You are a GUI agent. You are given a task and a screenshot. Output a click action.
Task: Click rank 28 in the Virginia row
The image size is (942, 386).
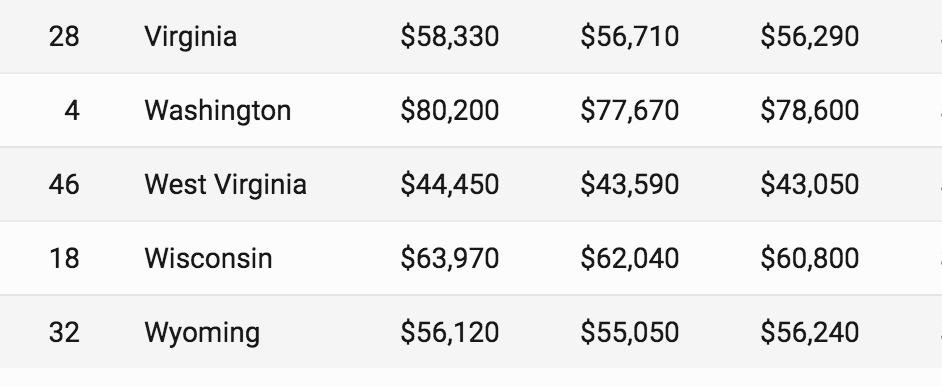click(x=64, y=37)
